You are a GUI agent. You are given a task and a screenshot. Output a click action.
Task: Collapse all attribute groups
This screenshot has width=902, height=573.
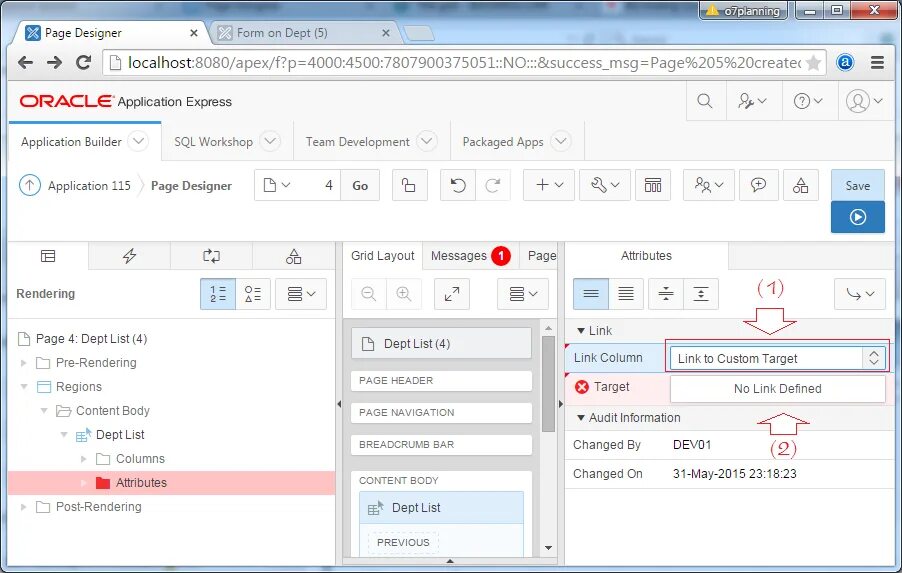pos(666,294)
